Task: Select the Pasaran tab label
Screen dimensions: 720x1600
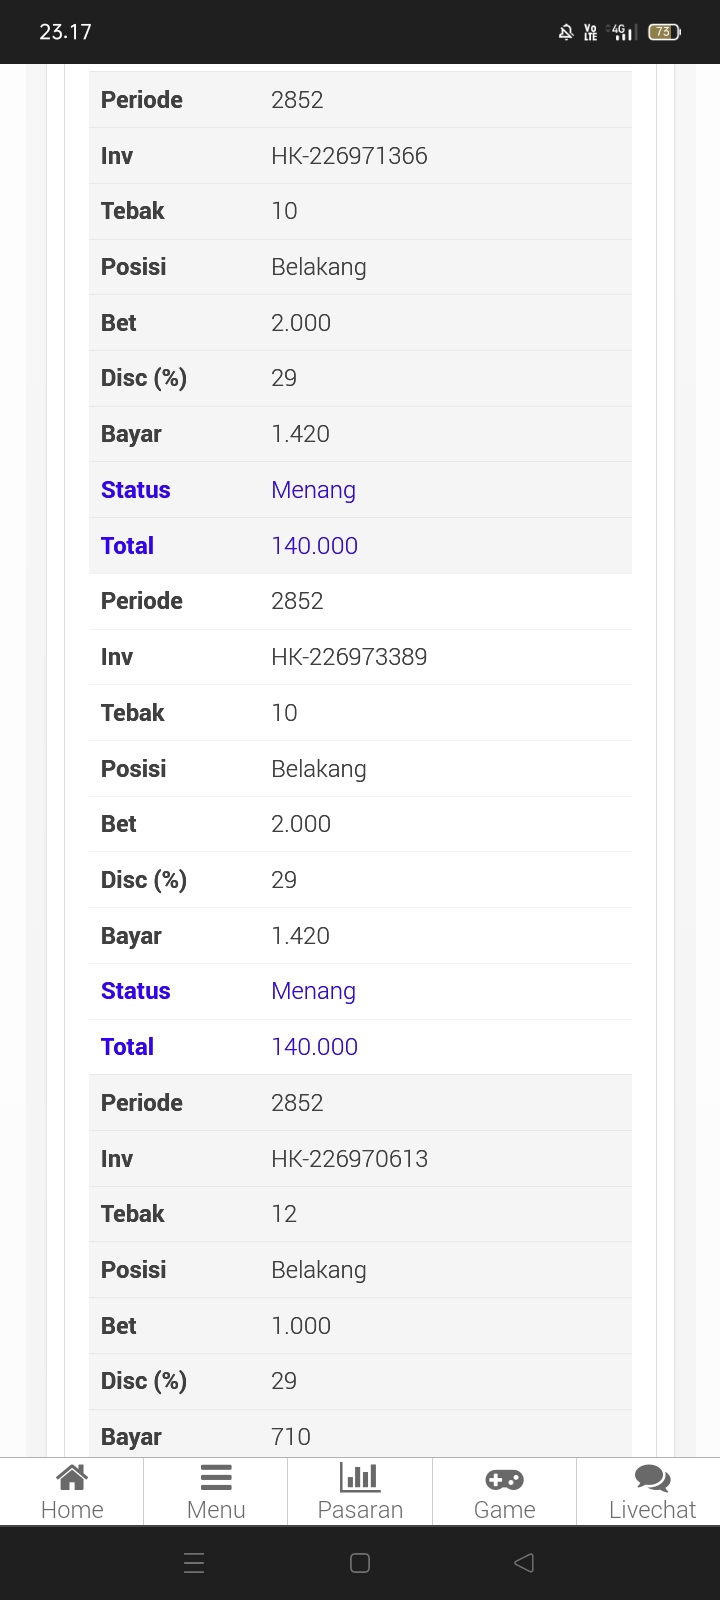Action: pyautogui.click(x=360, y=1509)
